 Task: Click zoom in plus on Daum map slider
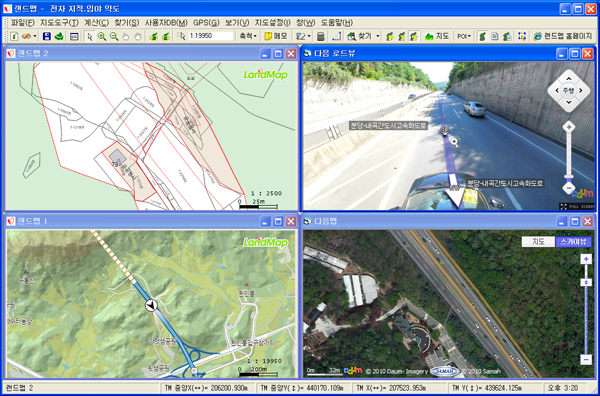click(x=586, y=259)
